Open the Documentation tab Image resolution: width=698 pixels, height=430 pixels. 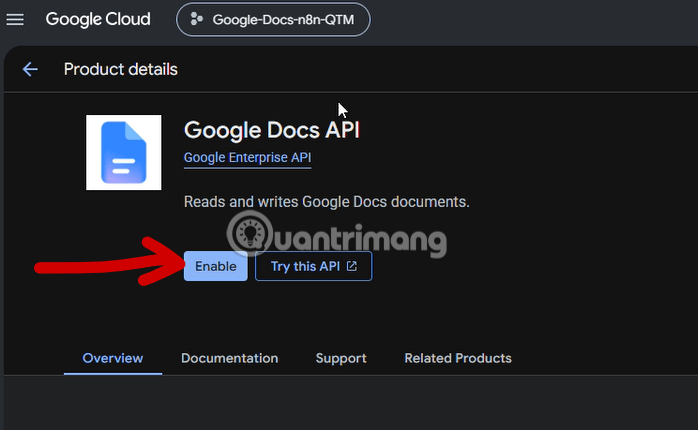coord(229,358)
